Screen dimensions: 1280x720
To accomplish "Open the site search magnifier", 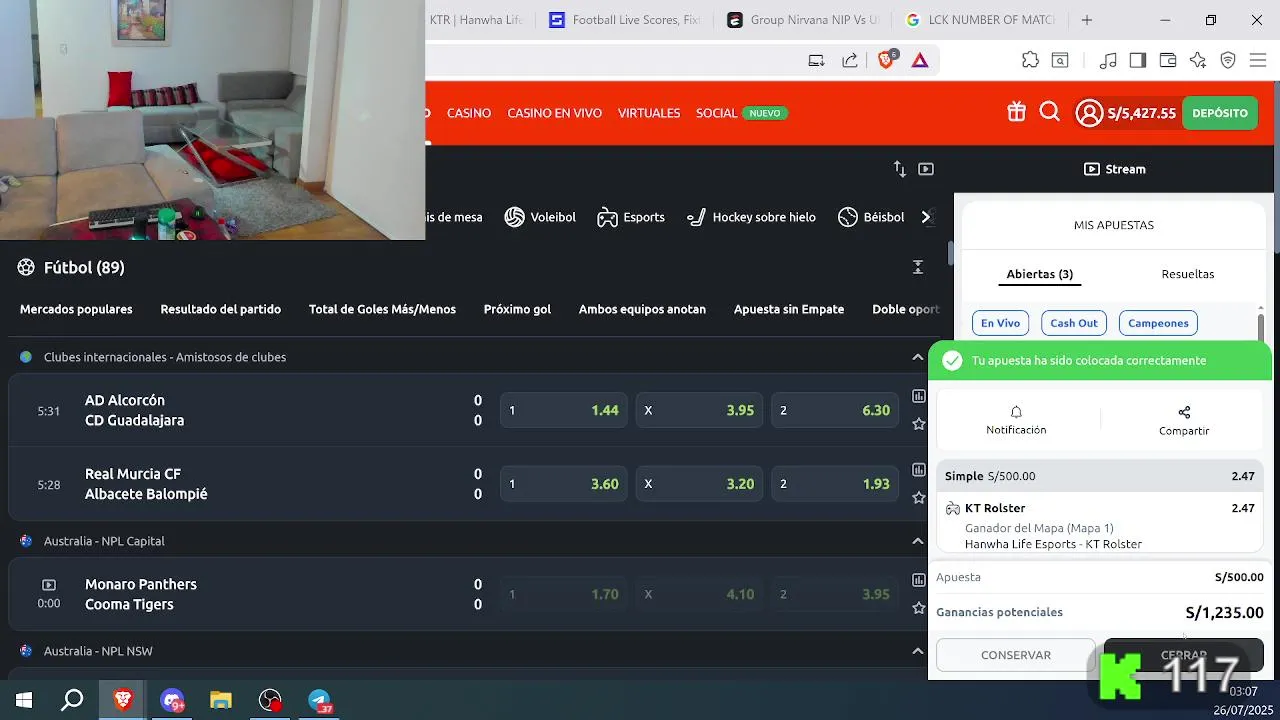I will (1049, 112).
